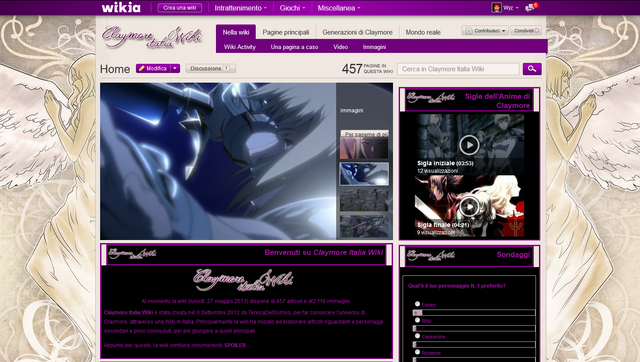The image size is (640, 362).
Task: Click the main slideshow image
Action: coord(218,161)
